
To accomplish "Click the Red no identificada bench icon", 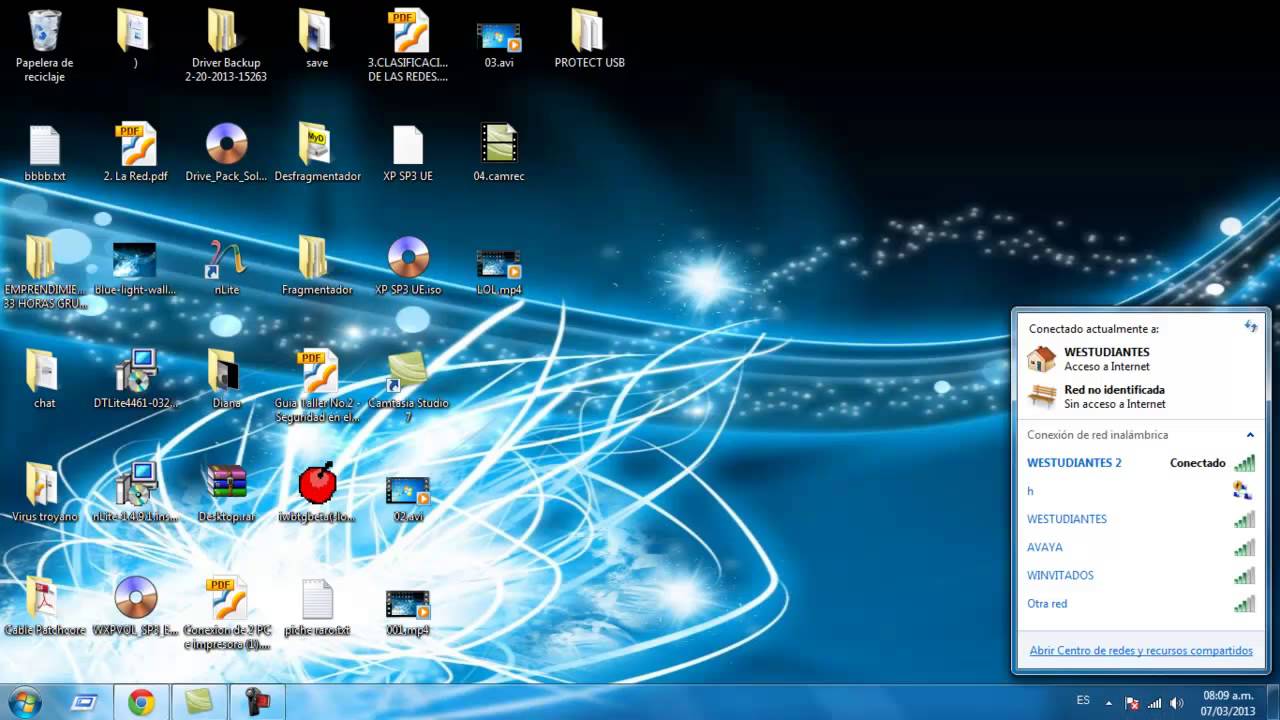I will tap(1042, 396).
